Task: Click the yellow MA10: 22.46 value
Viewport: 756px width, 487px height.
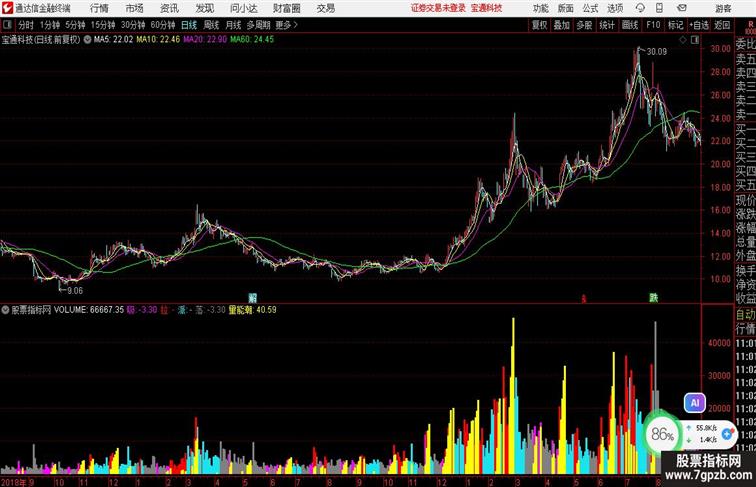Action: point(158,40)
